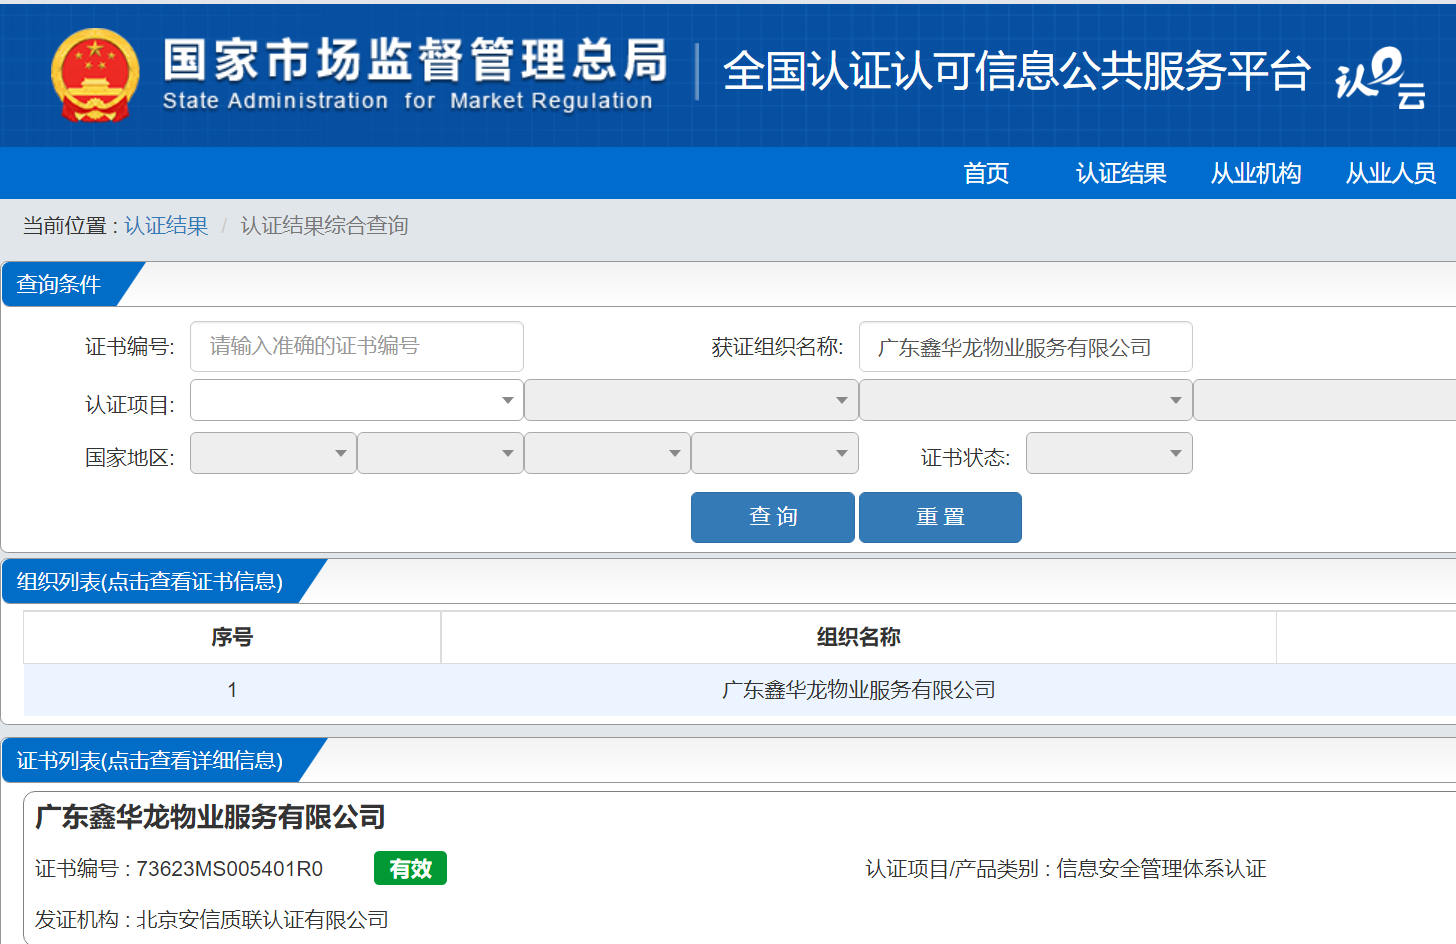The height and width of the screenshot is (944, 1456).
Task: Click the 认云 logo icon
Action: click(1380, 77)
